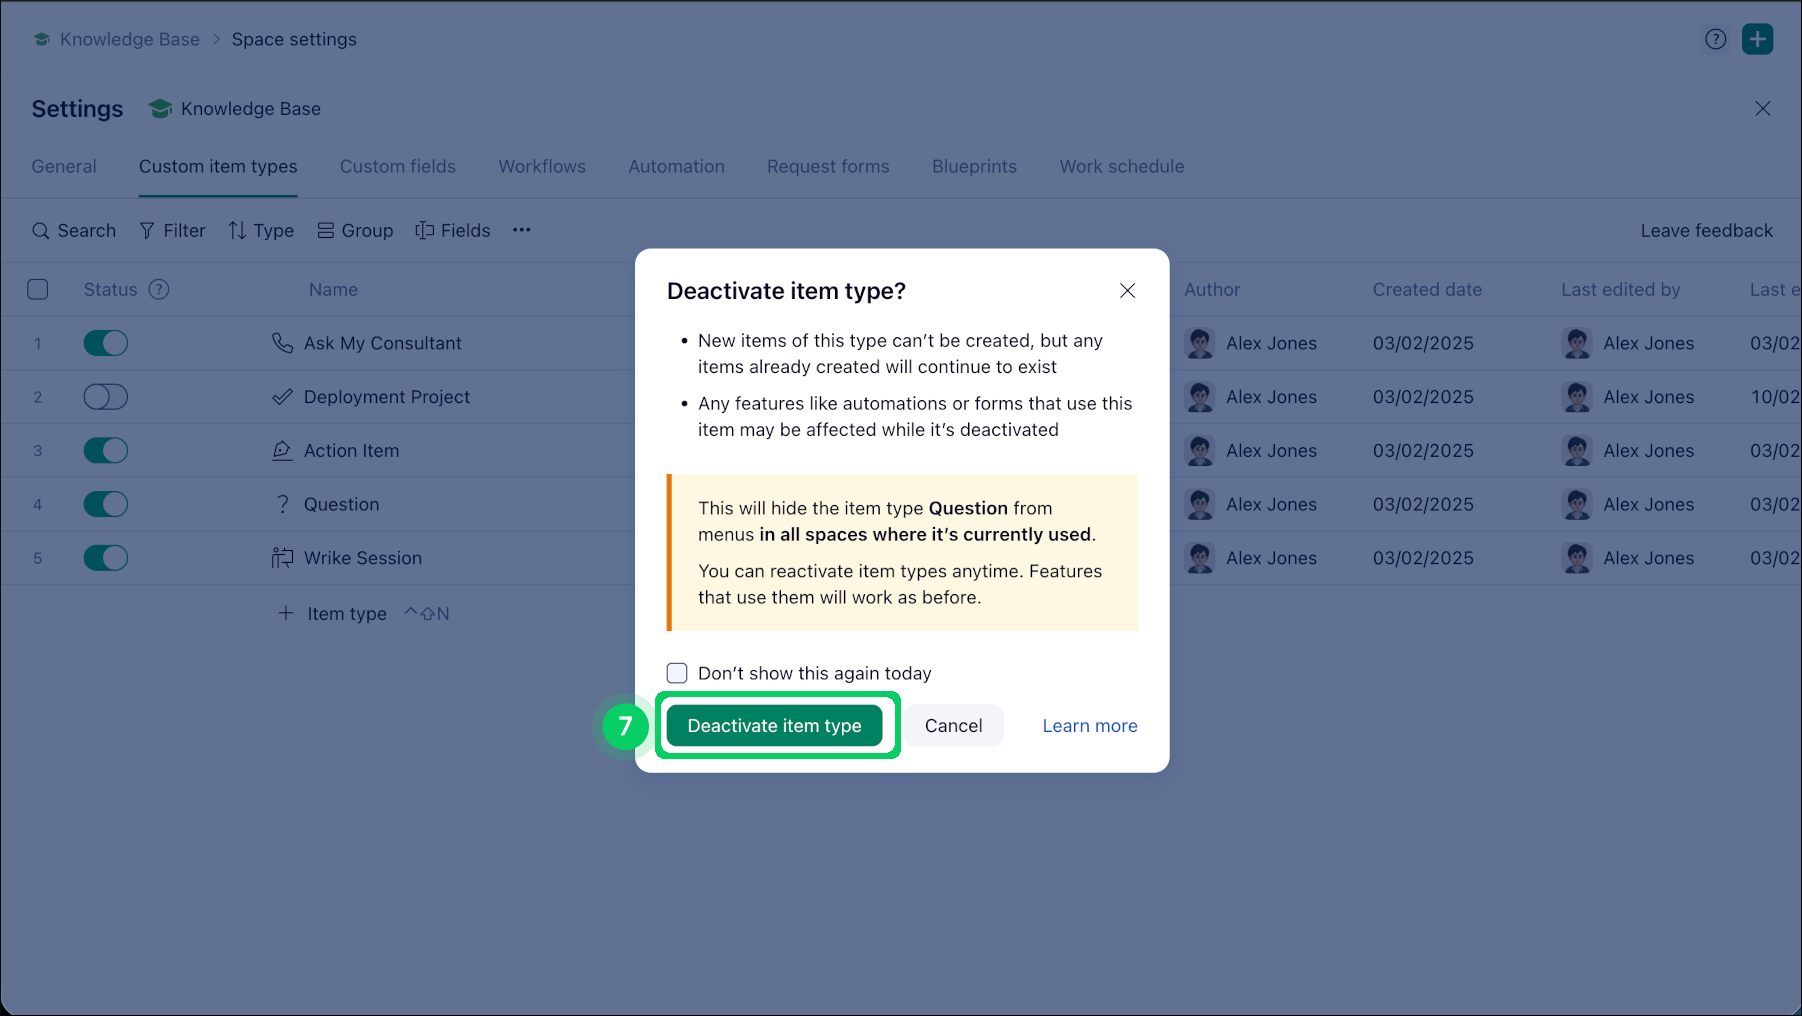Click the Knowledge Base breadcrumb graduation cap icon
Screen dimensions: 1802x1016
[x=41, y=39]
